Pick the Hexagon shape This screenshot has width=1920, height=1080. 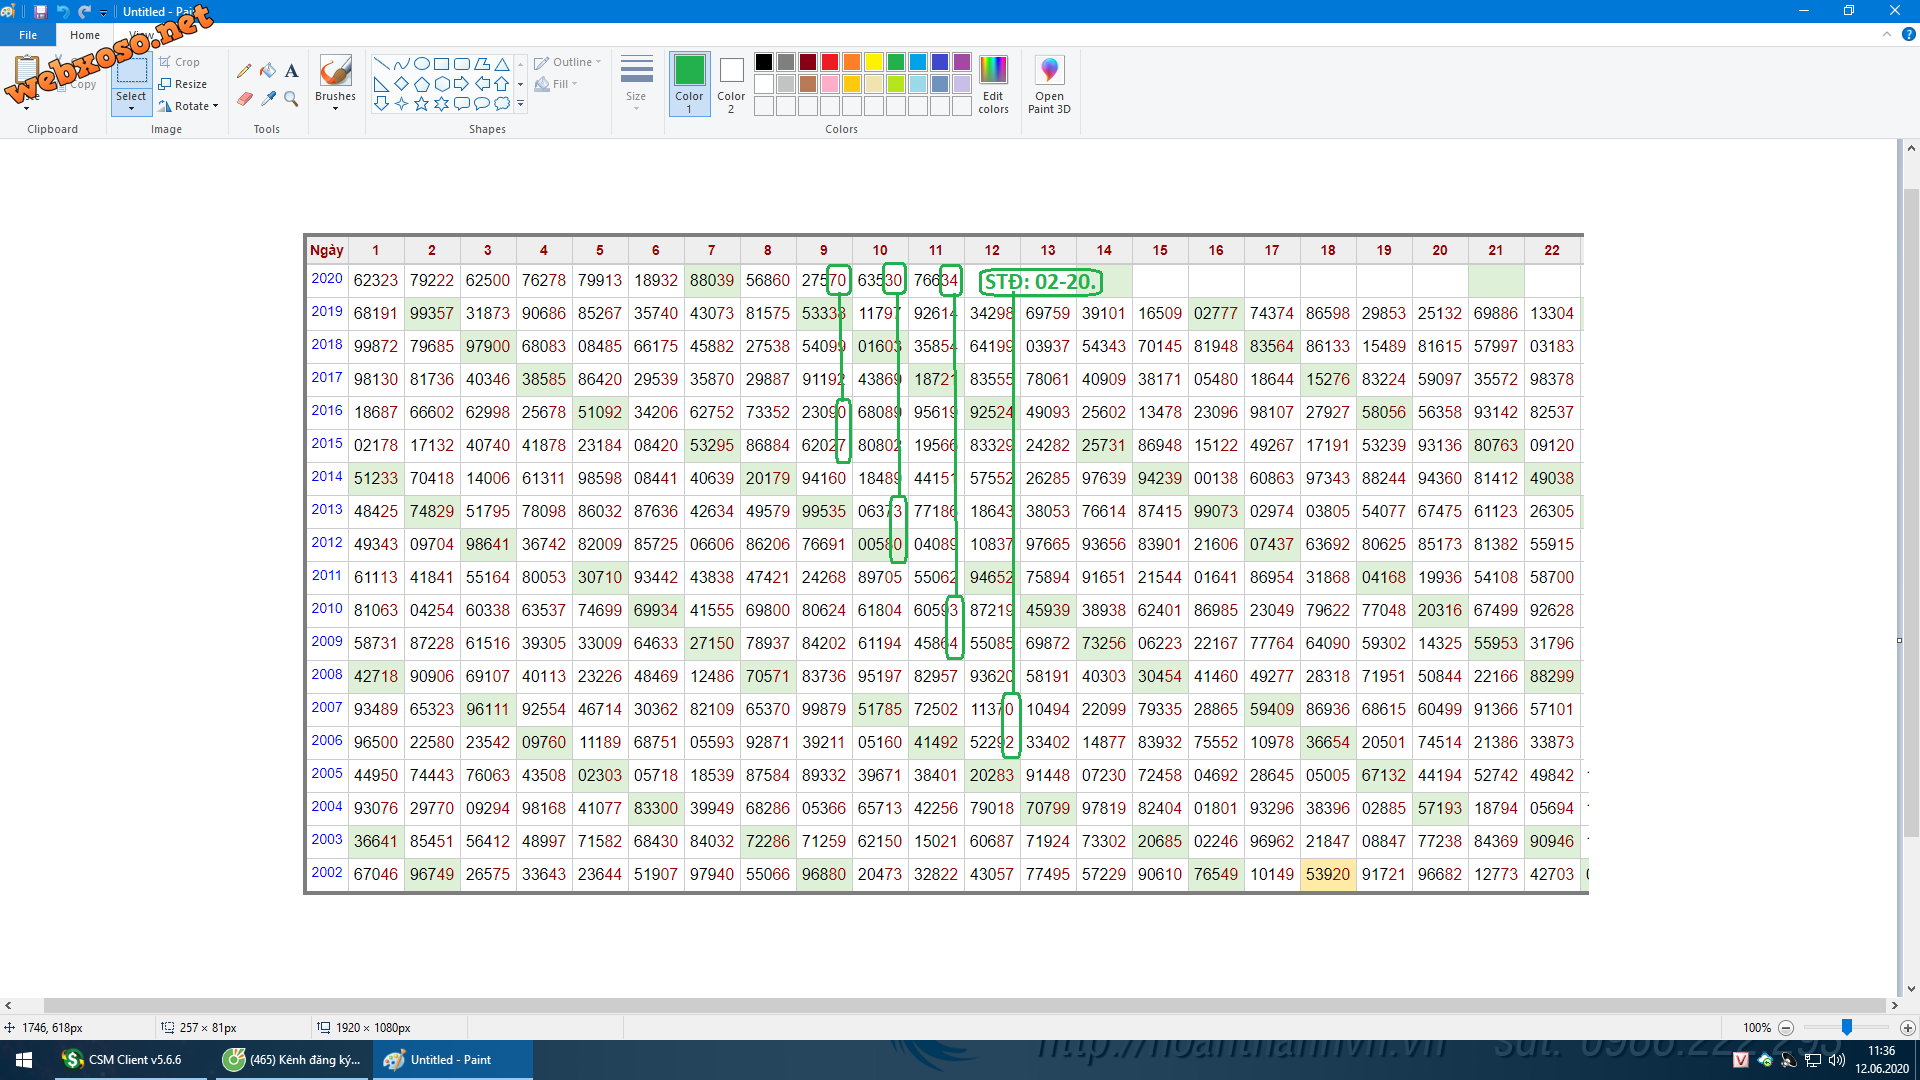click(x=441, y=83)
